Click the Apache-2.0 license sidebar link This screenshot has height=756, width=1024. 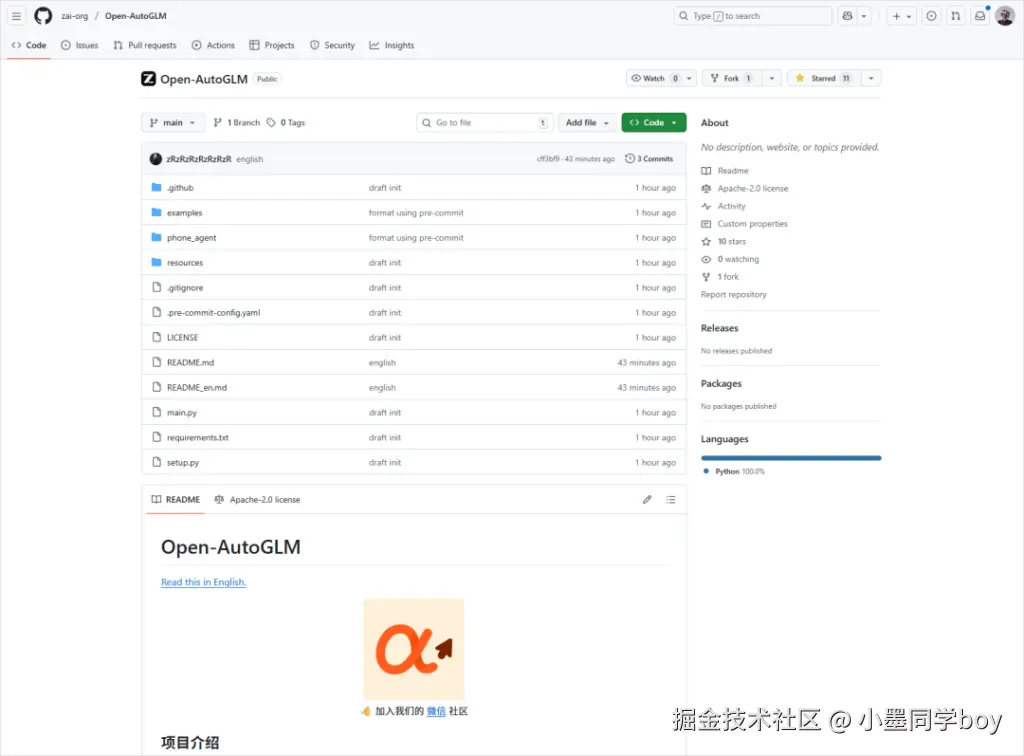point(752,188)
